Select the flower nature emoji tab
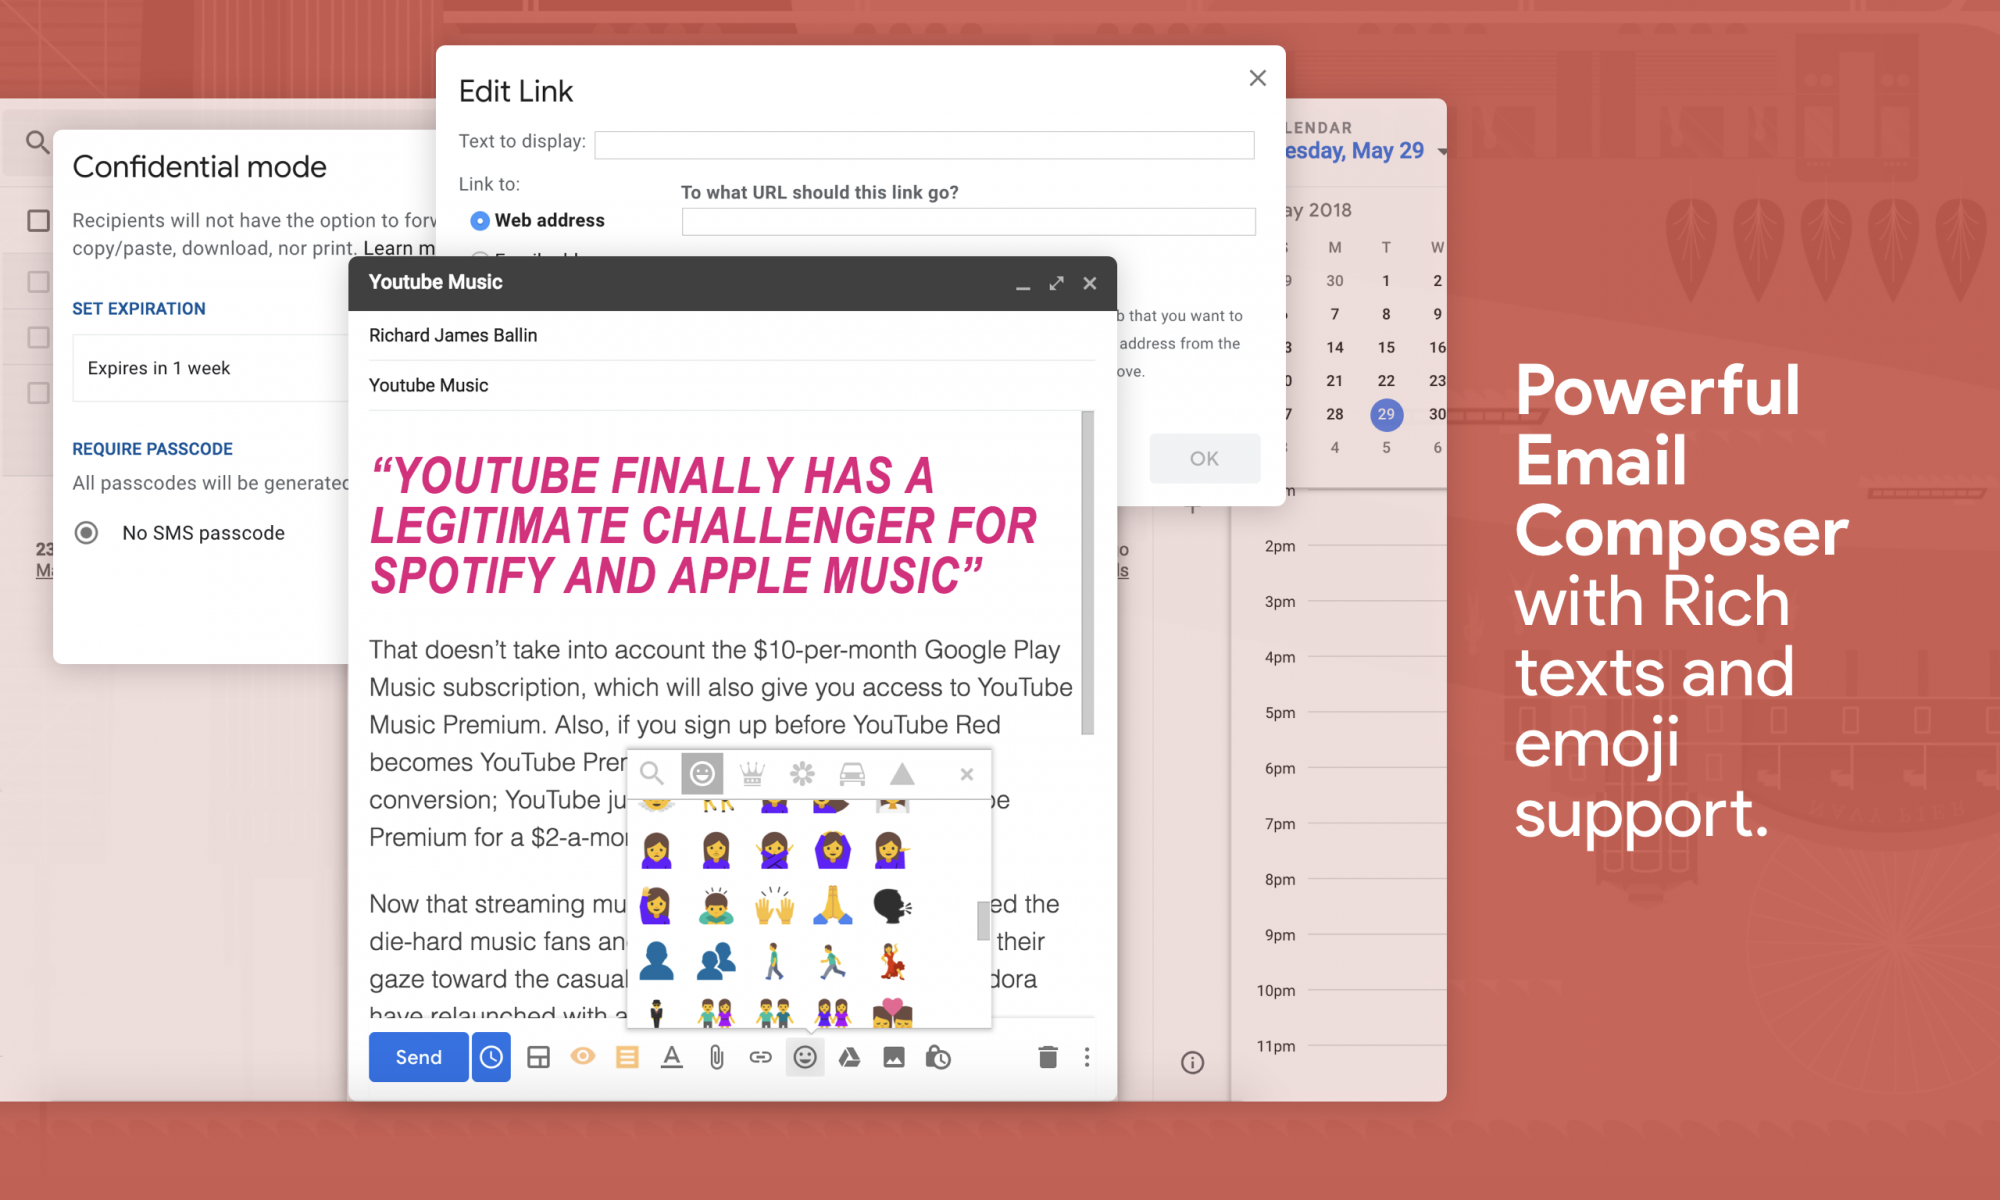The image size is (2000, 1200). click(x=802, y=774)
